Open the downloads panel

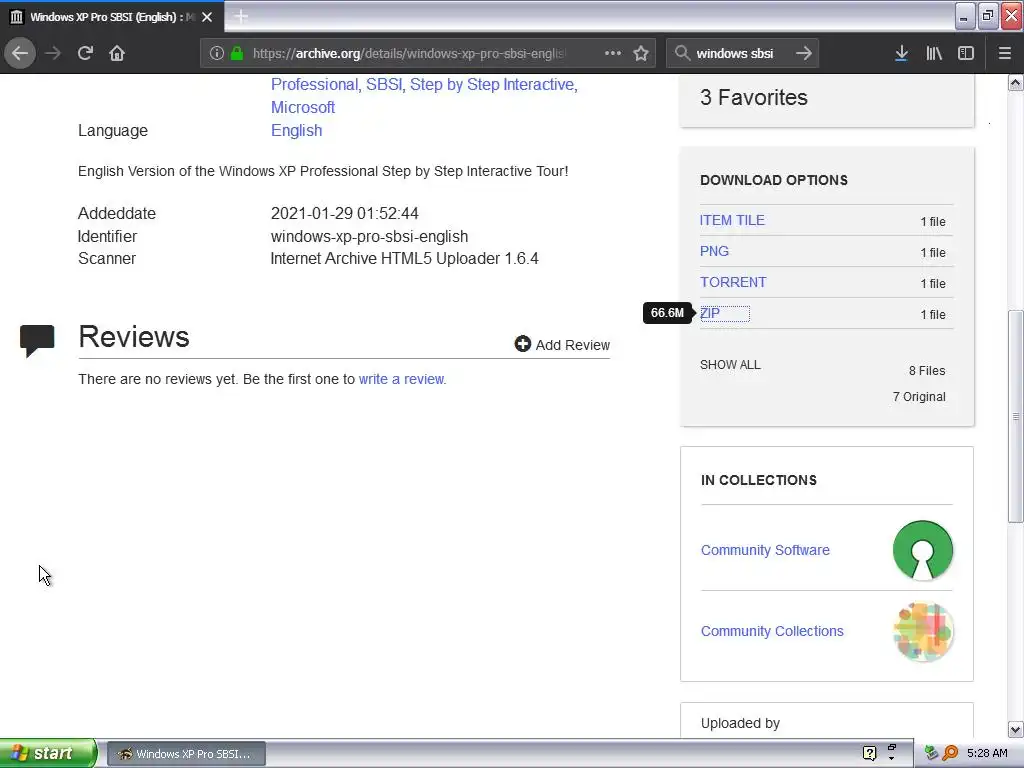(901, 53)
